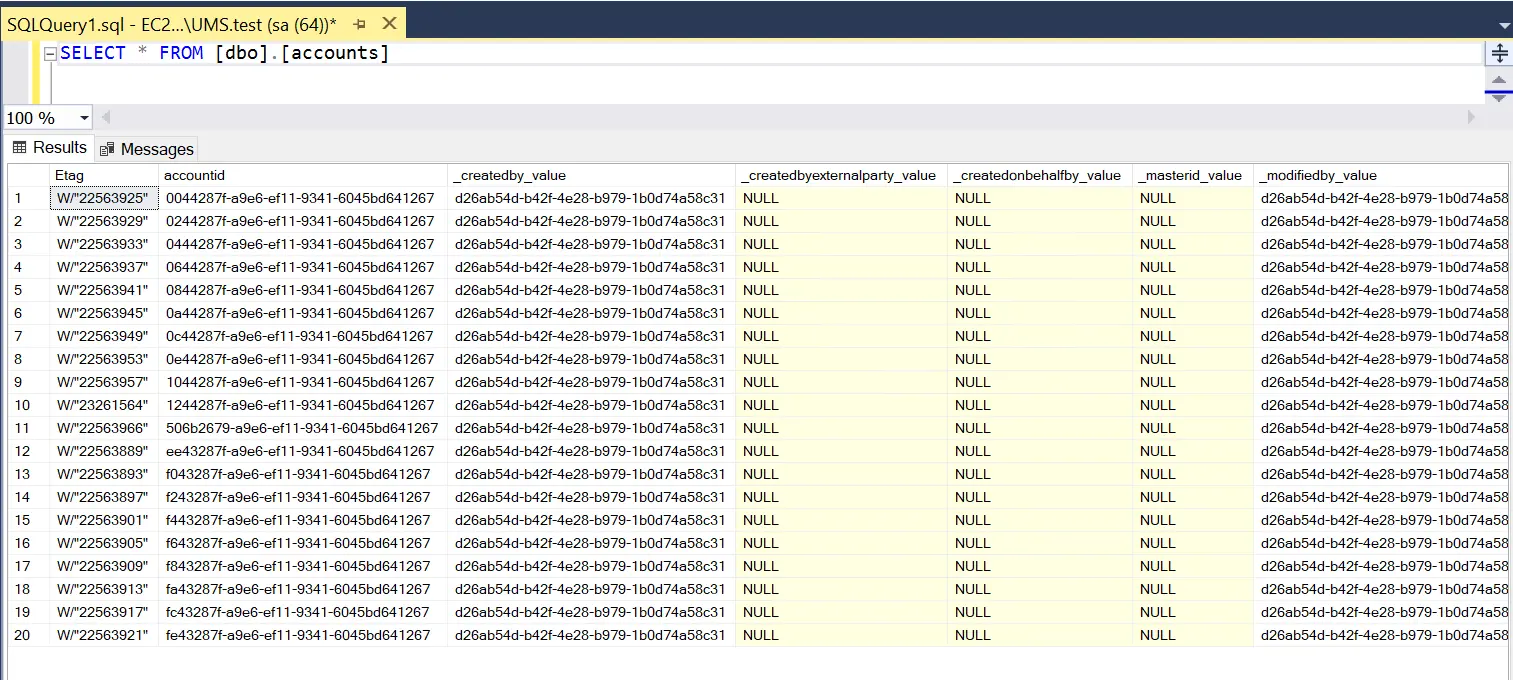The image size is (1513, 680).
Task: Select the _masterid_value column header
Action: tap(1193, 175)
